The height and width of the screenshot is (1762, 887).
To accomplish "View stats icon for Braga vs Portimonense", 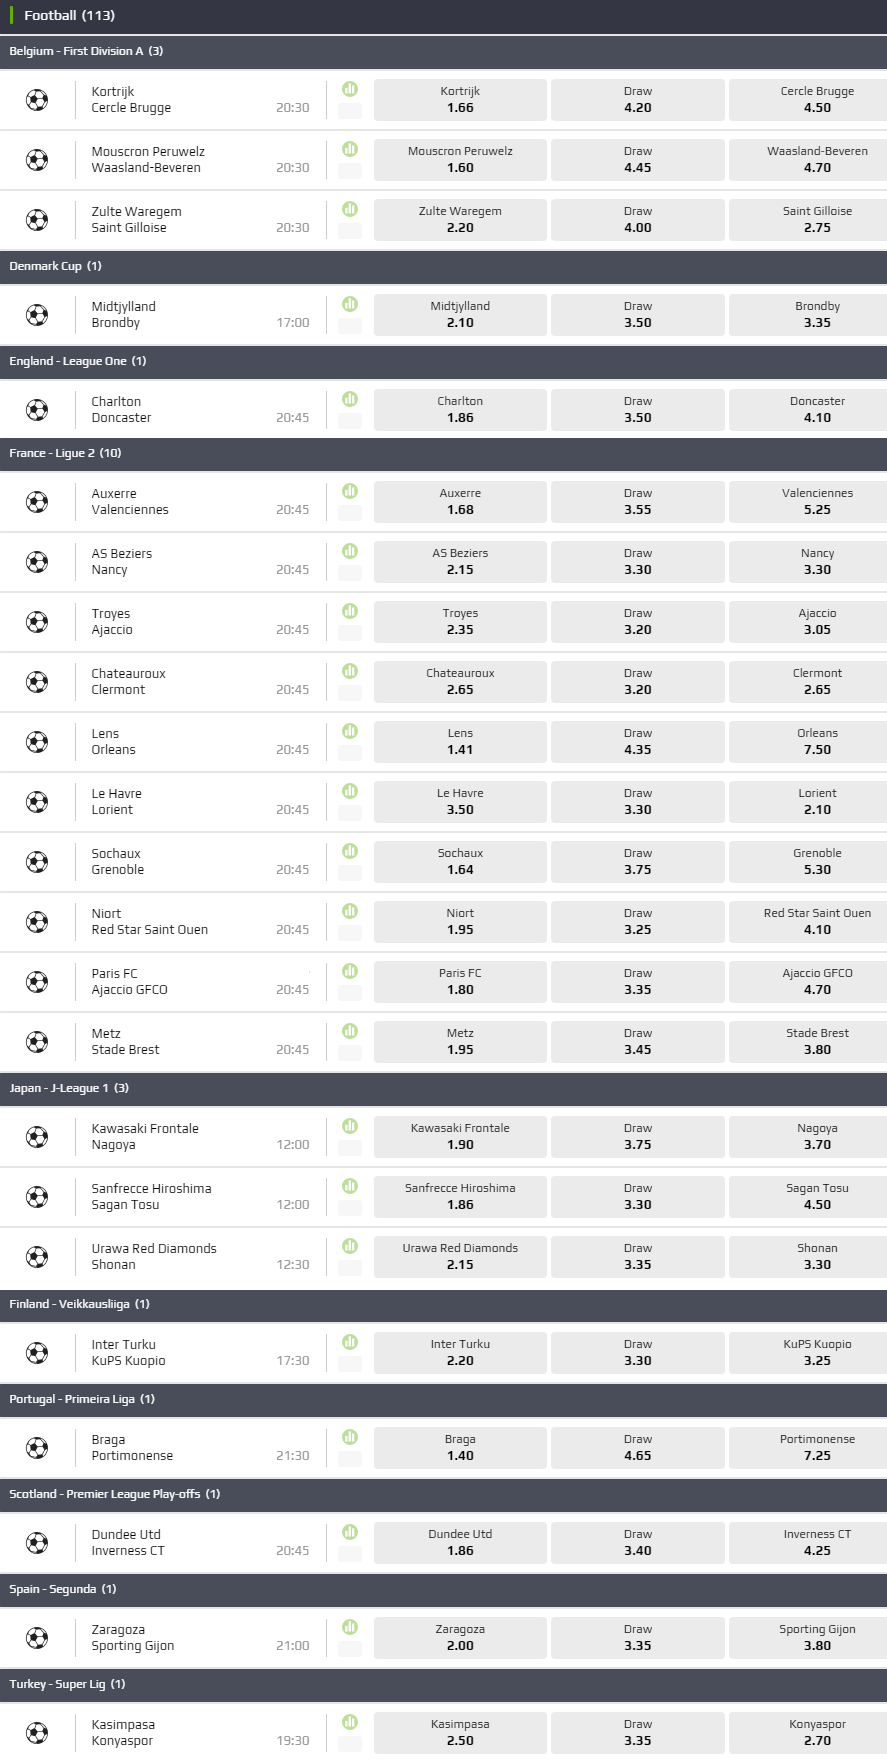I will click(350, 1437).
